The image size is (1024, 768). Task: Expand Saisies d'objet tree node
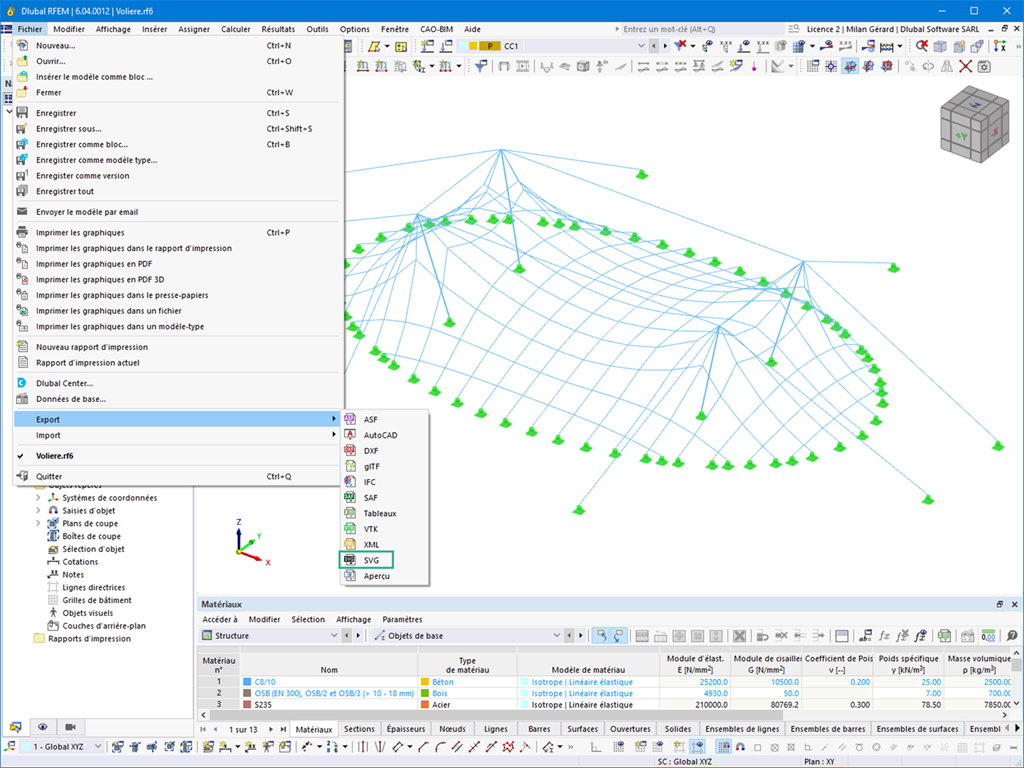38,510
